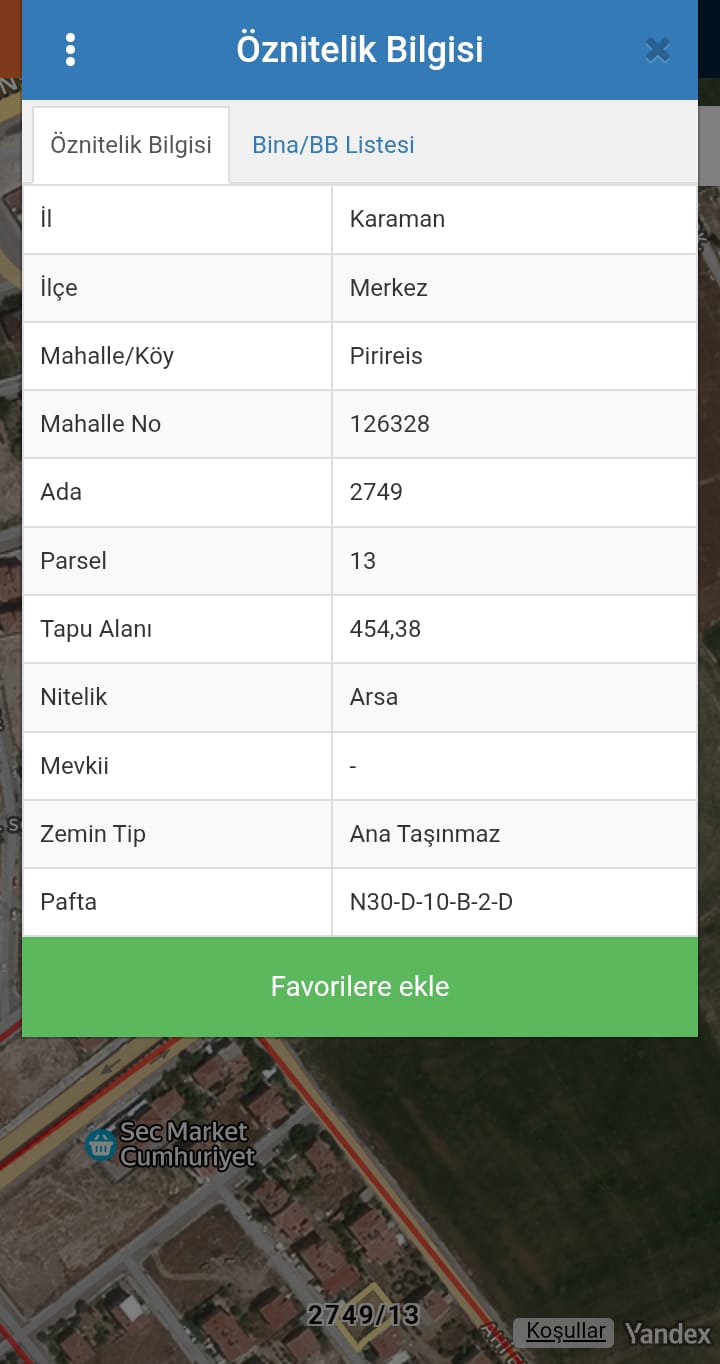This screenshot has width=720, height=1364.
Task: Switch to the Bina/BB Listesi tab
Action: [x=333, y=145]
